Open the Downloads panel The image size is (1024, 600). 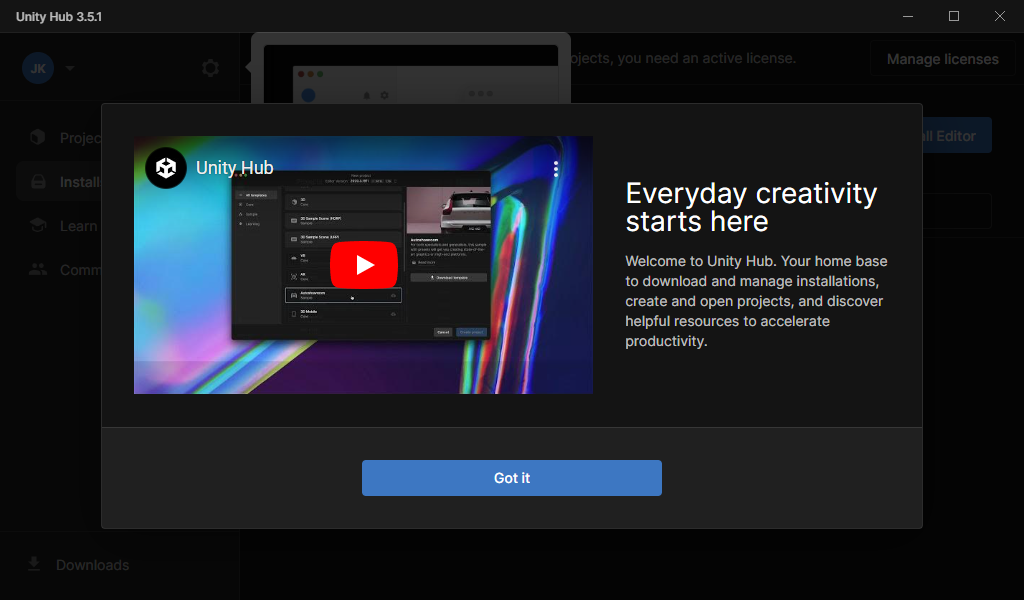click(78, 565)
